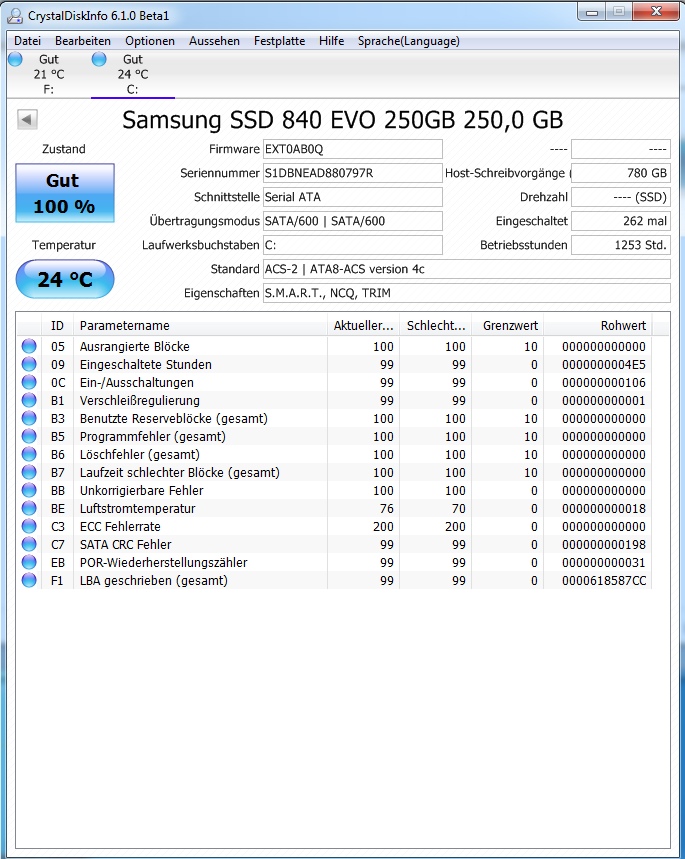Click the Gut 100 % health status button
Image resolution: width=685 pixels, height=859 pixels.
(x=65, y=193)
